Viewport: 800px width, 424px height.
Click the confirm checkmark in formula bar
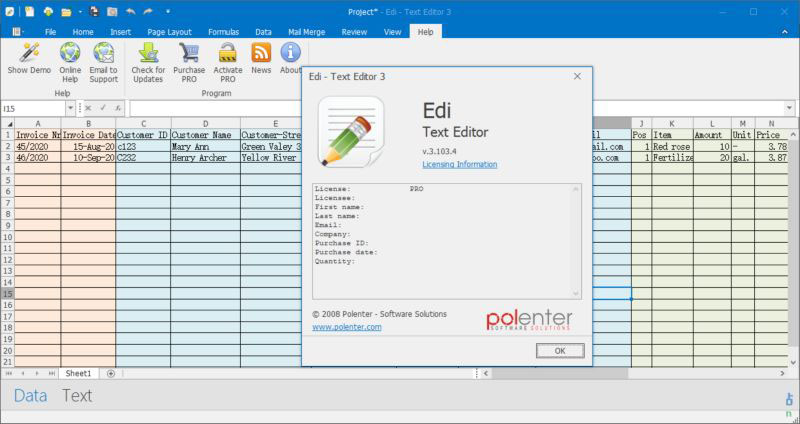103,108
